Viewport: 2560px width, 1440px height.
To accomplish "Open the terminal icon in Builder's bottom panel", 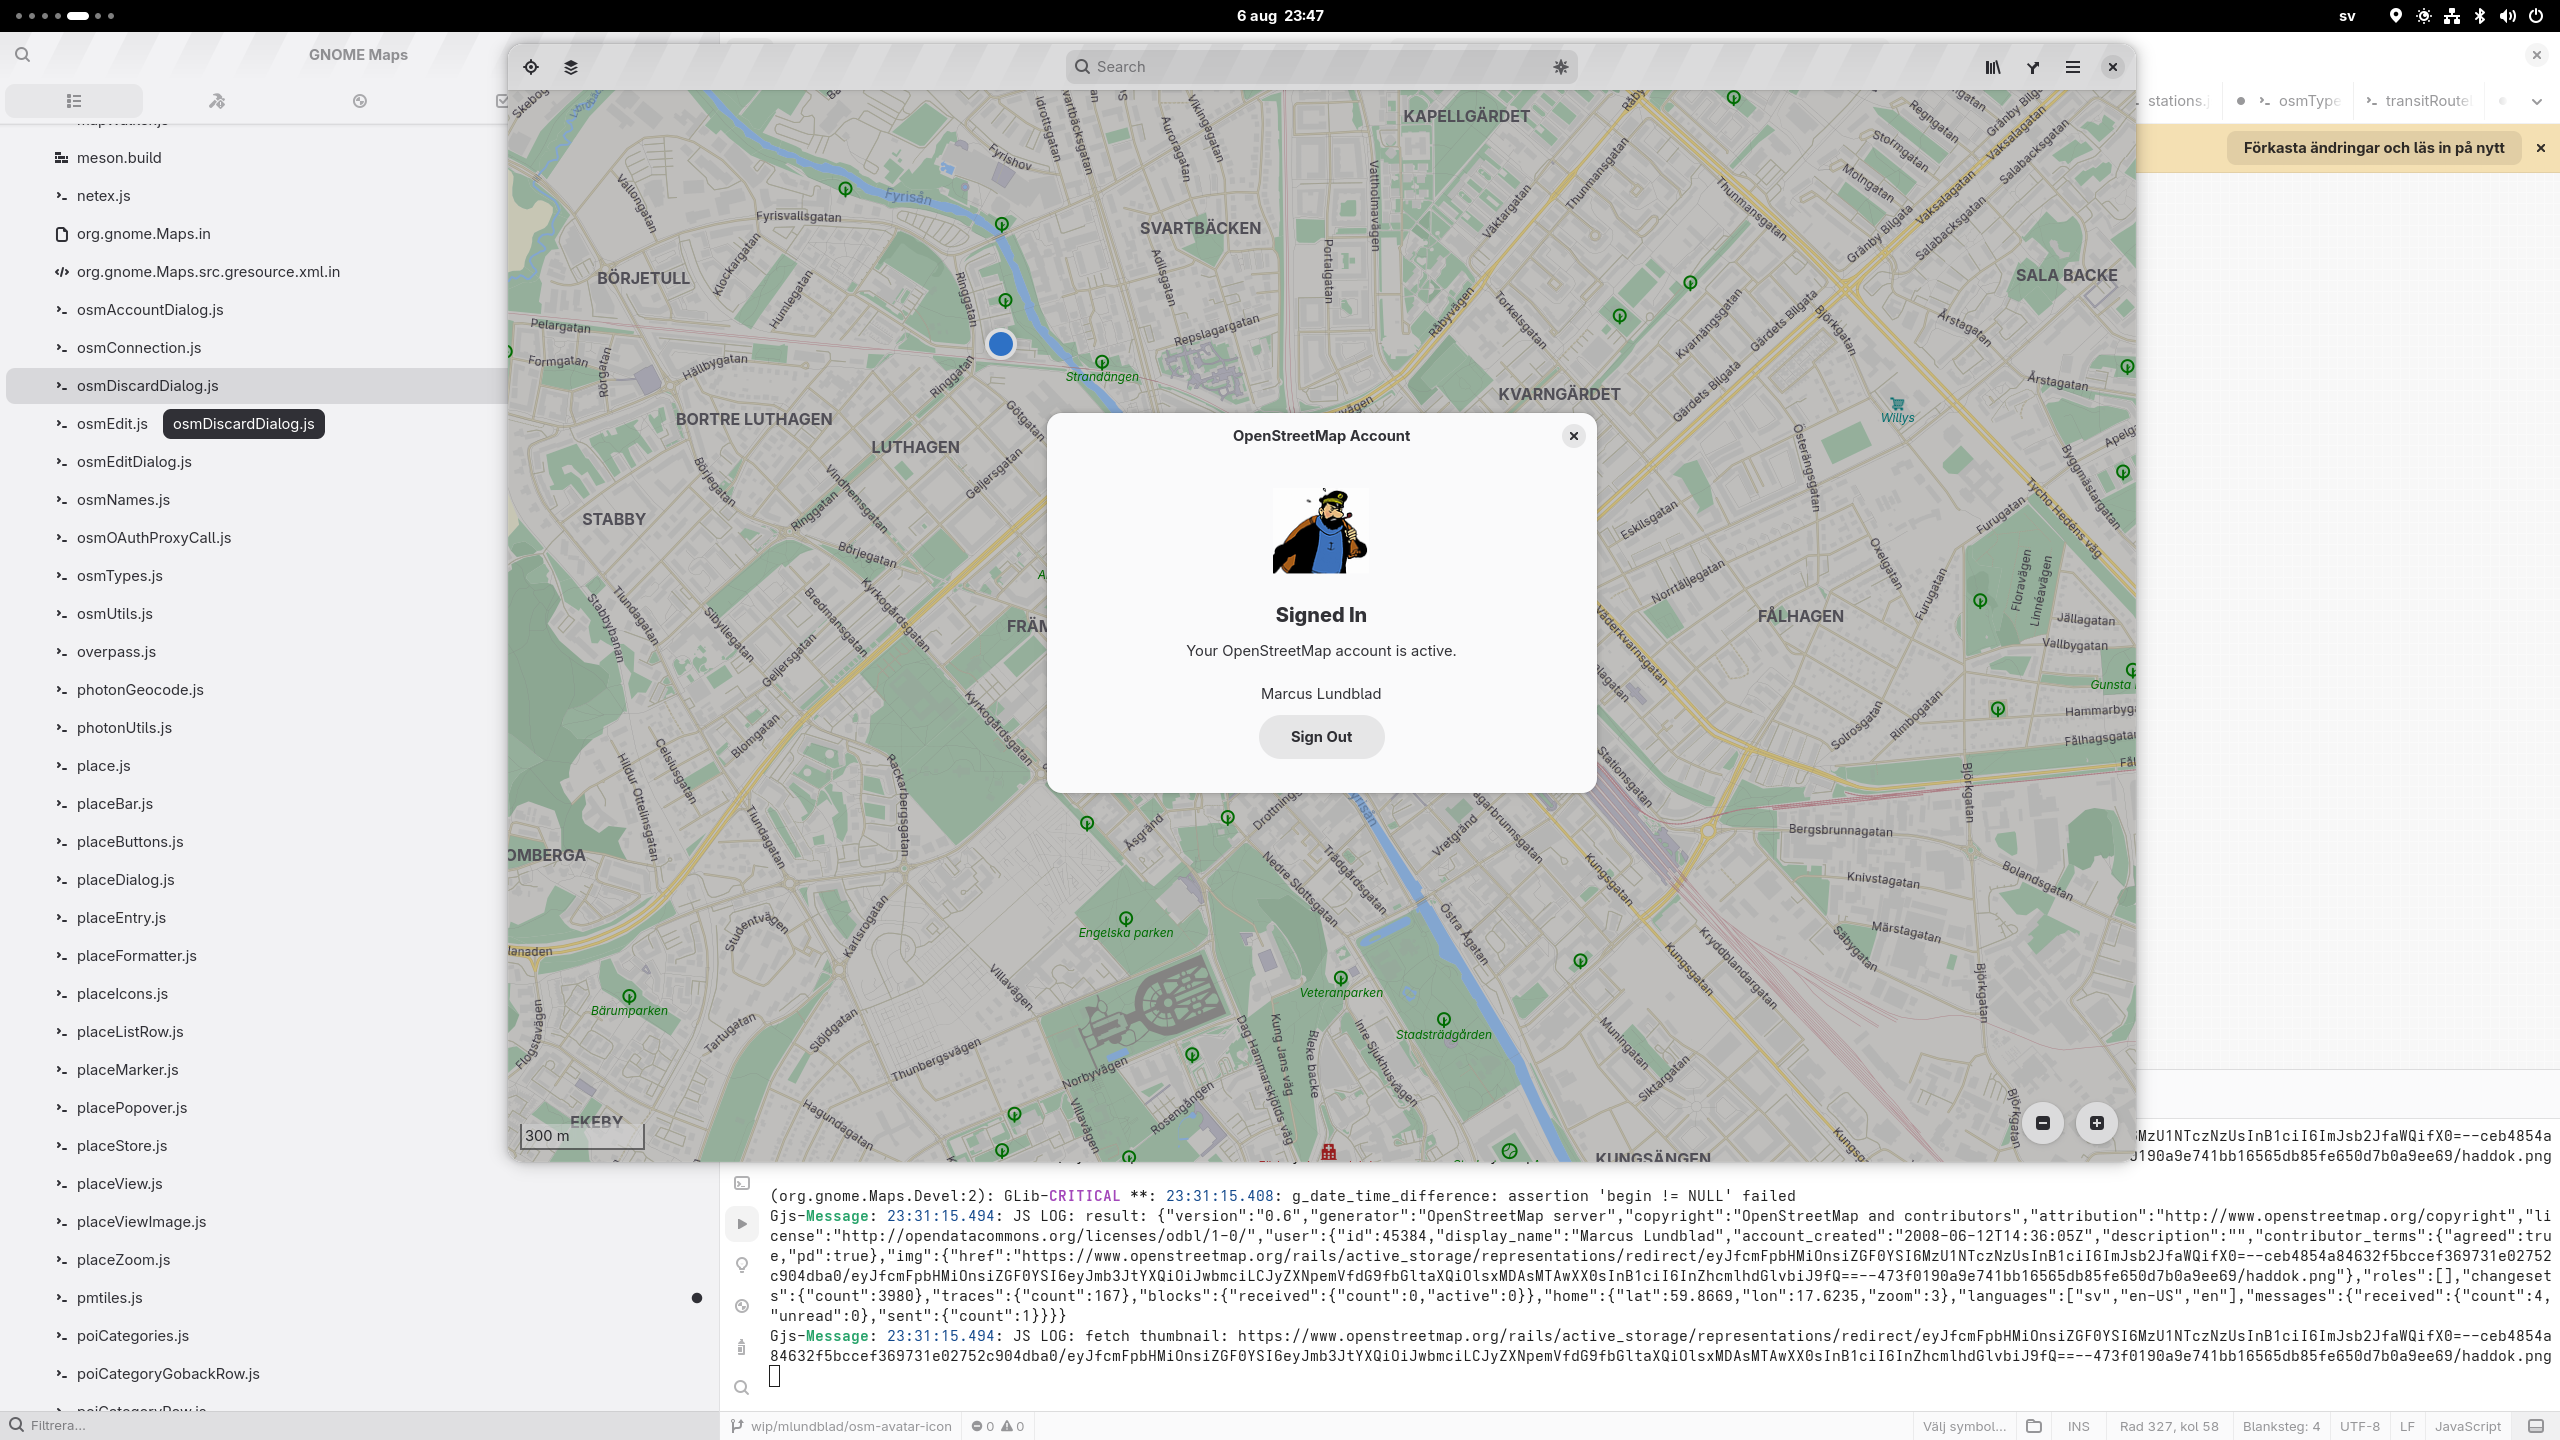I will coord(742,1183).
